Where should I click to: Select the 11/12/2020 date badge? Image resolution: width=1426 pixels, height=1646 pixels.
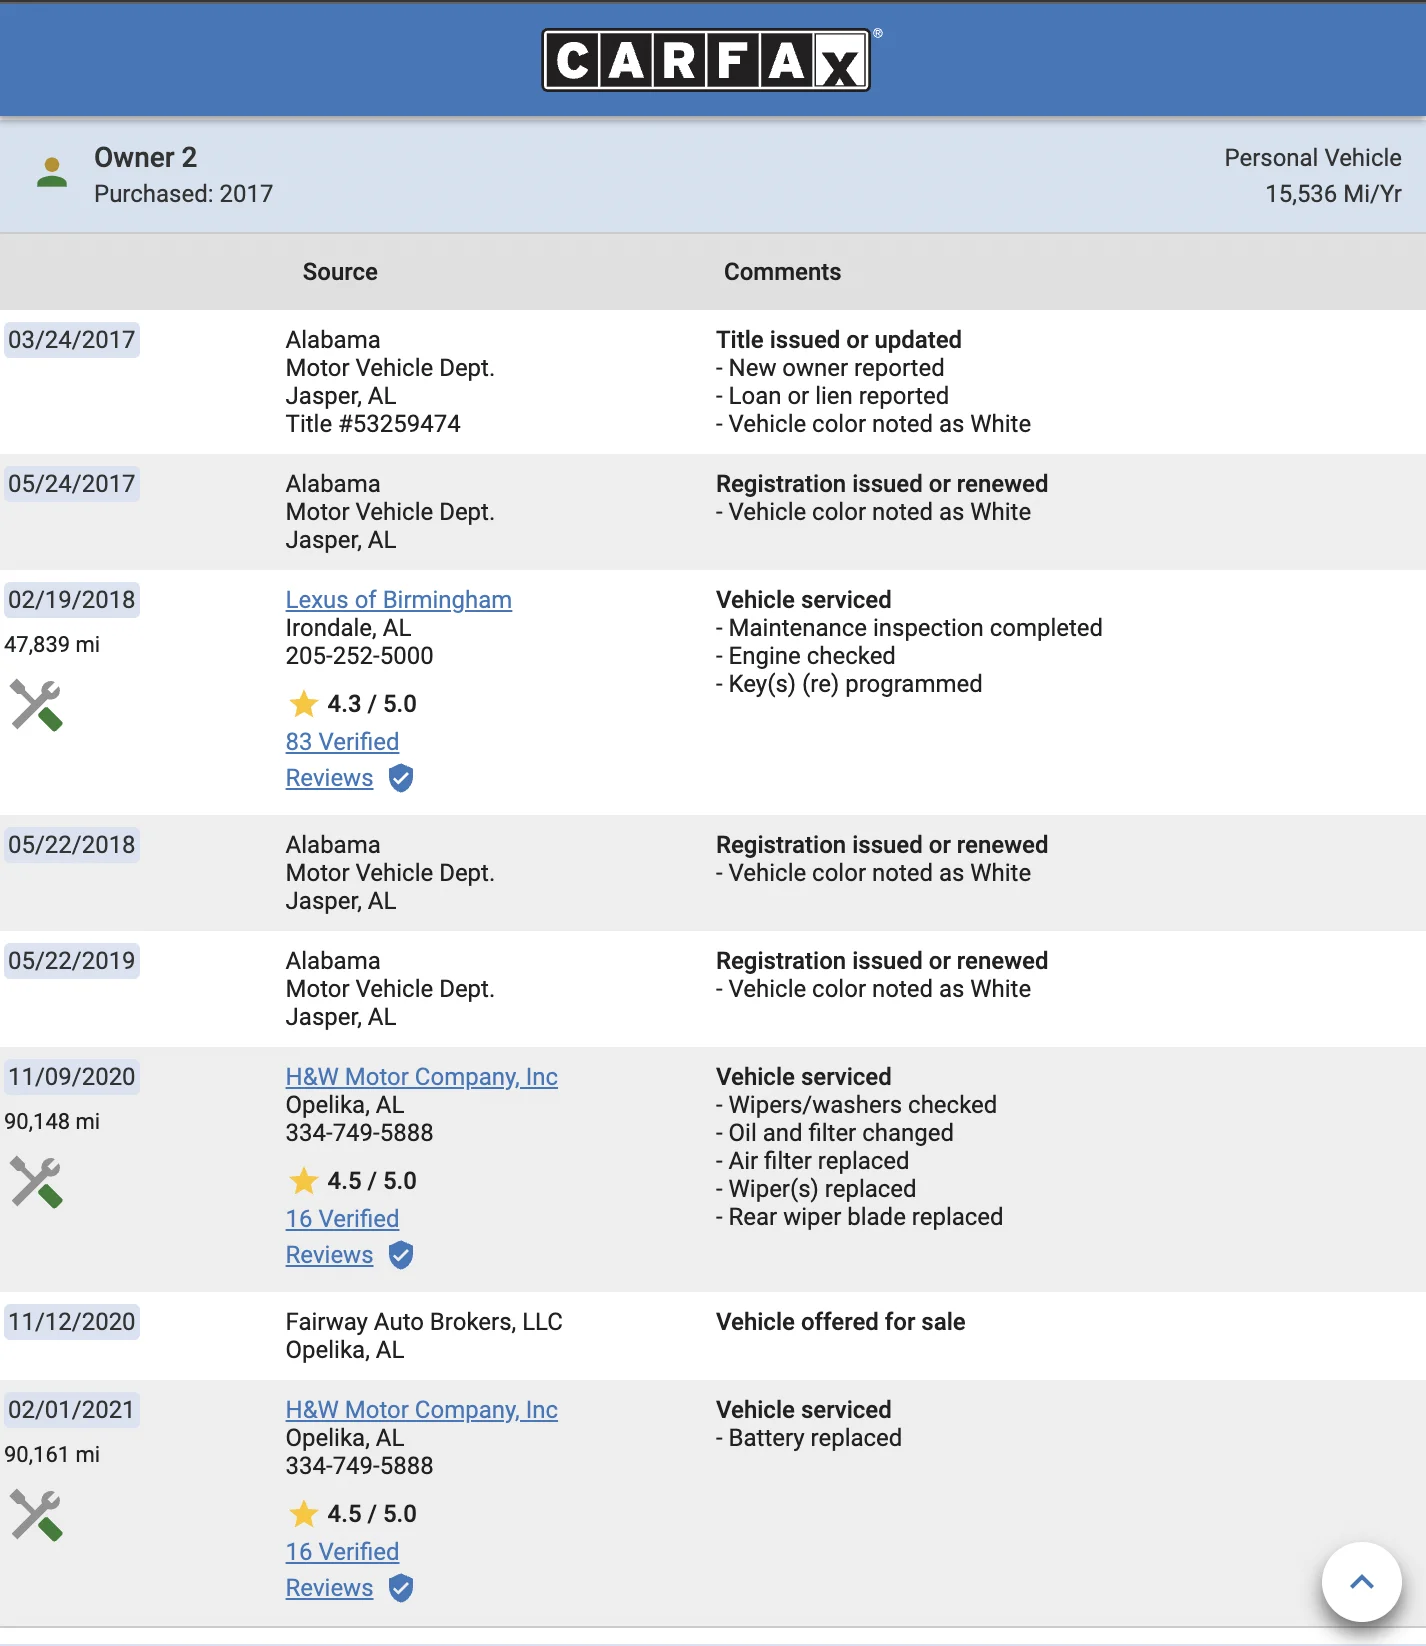tap(71, 1322)
